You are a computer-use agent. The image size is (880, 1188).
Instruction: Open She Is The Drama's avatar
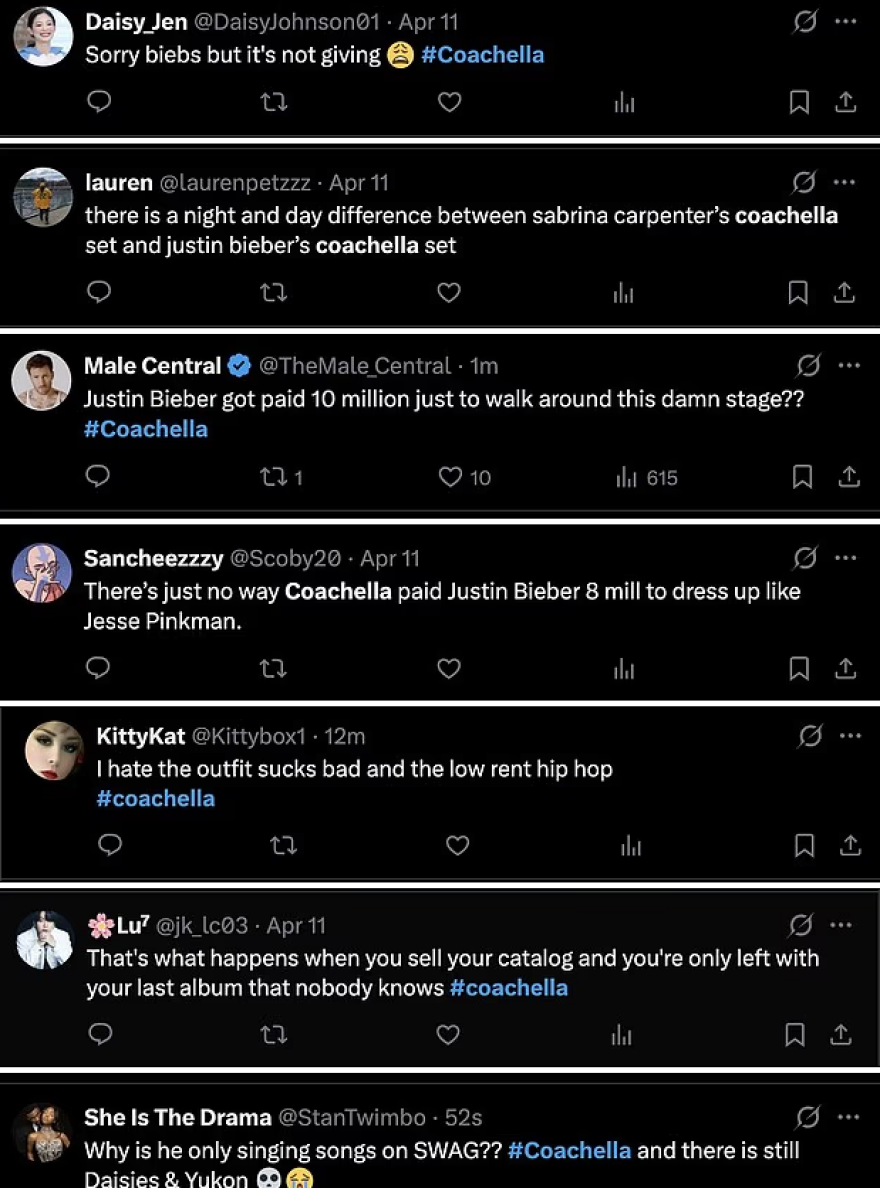[42, 1132]
